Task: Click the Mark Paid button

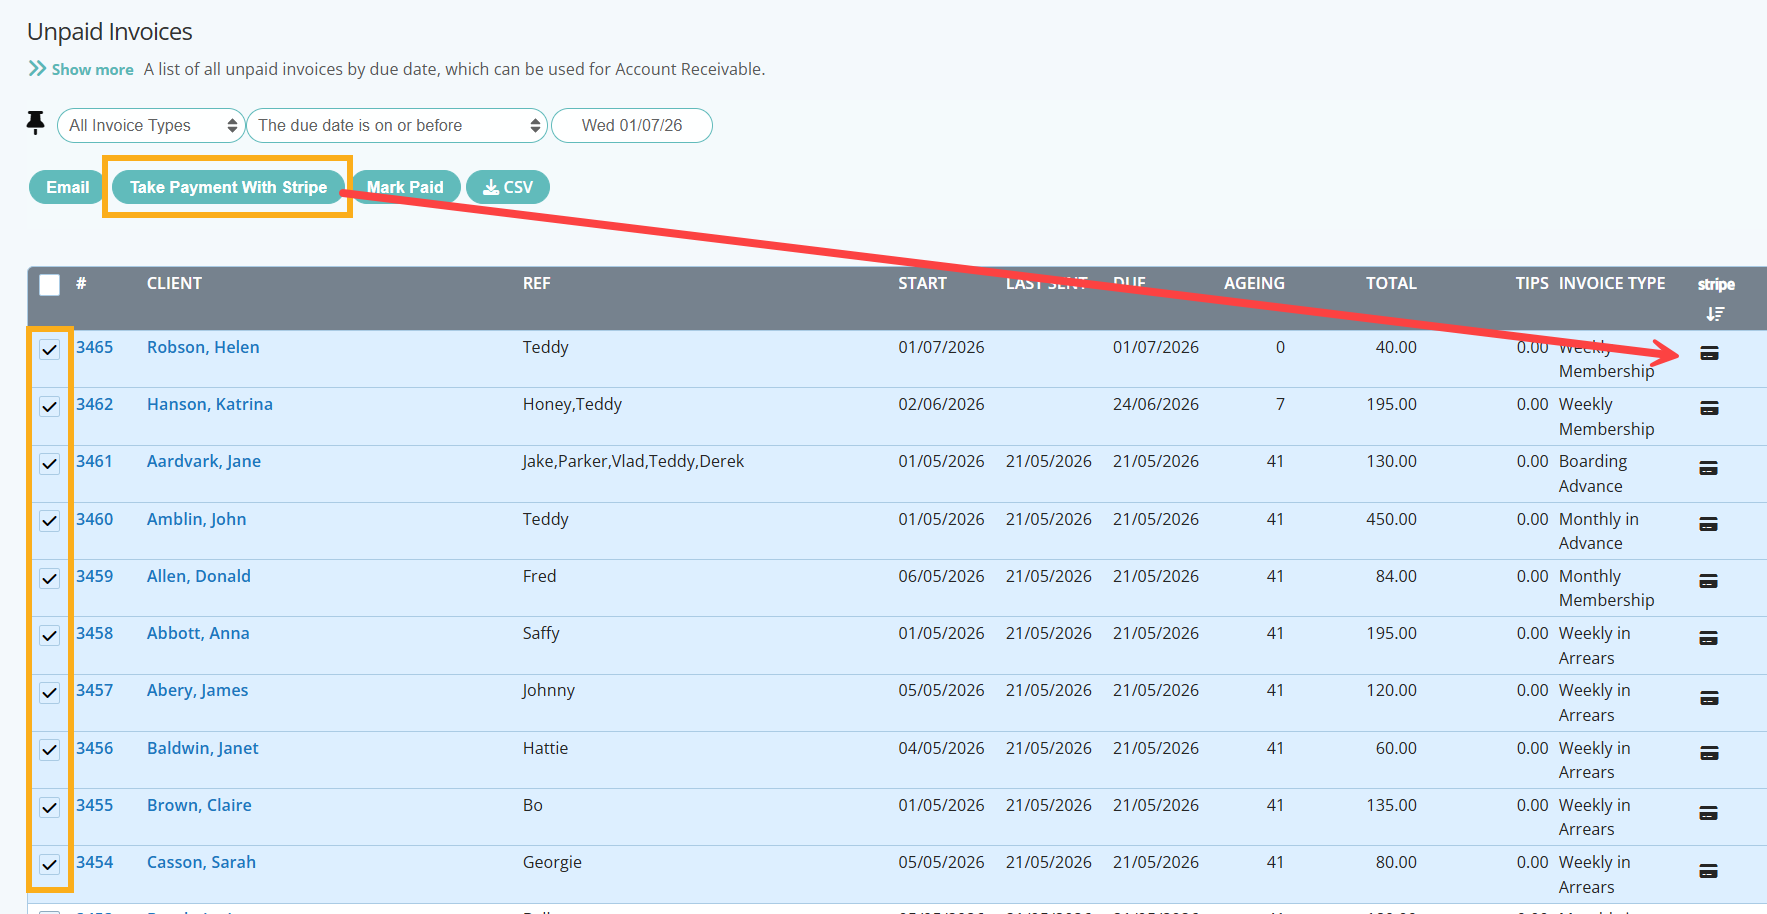Action: click(405, 187)
